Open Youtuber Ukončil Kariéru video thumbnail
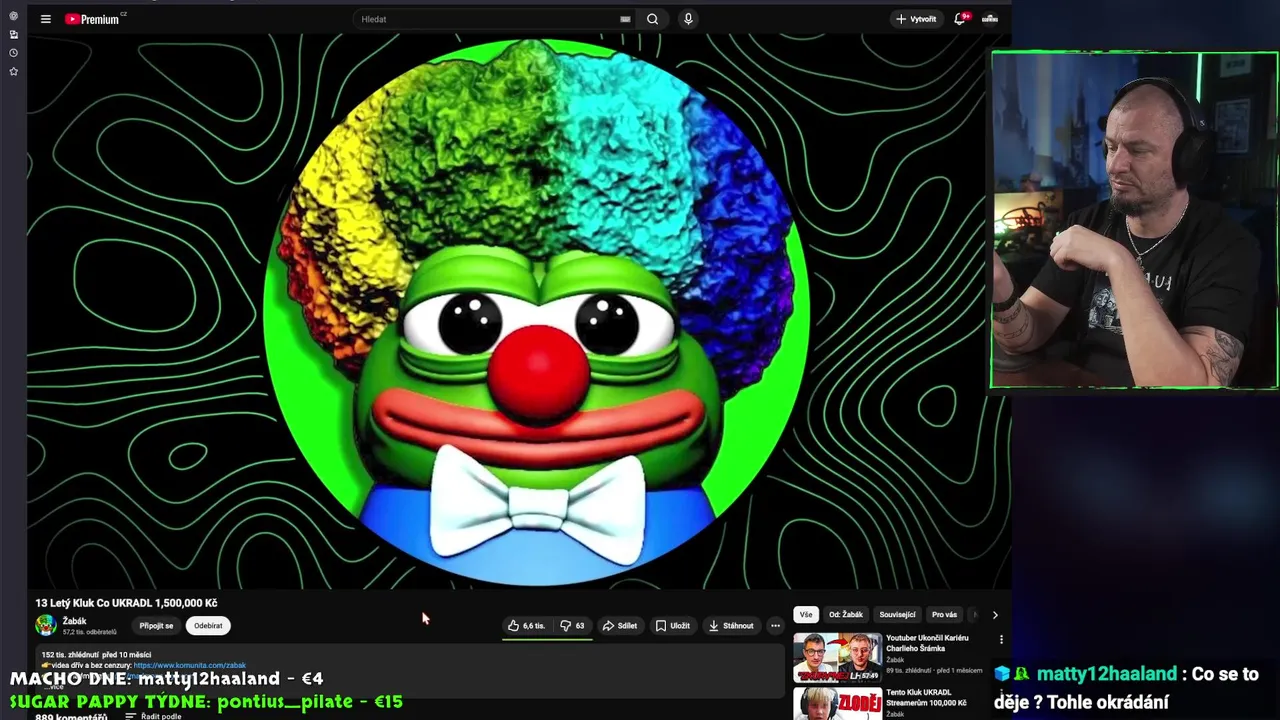1280x720 pixels. (838, 658)
